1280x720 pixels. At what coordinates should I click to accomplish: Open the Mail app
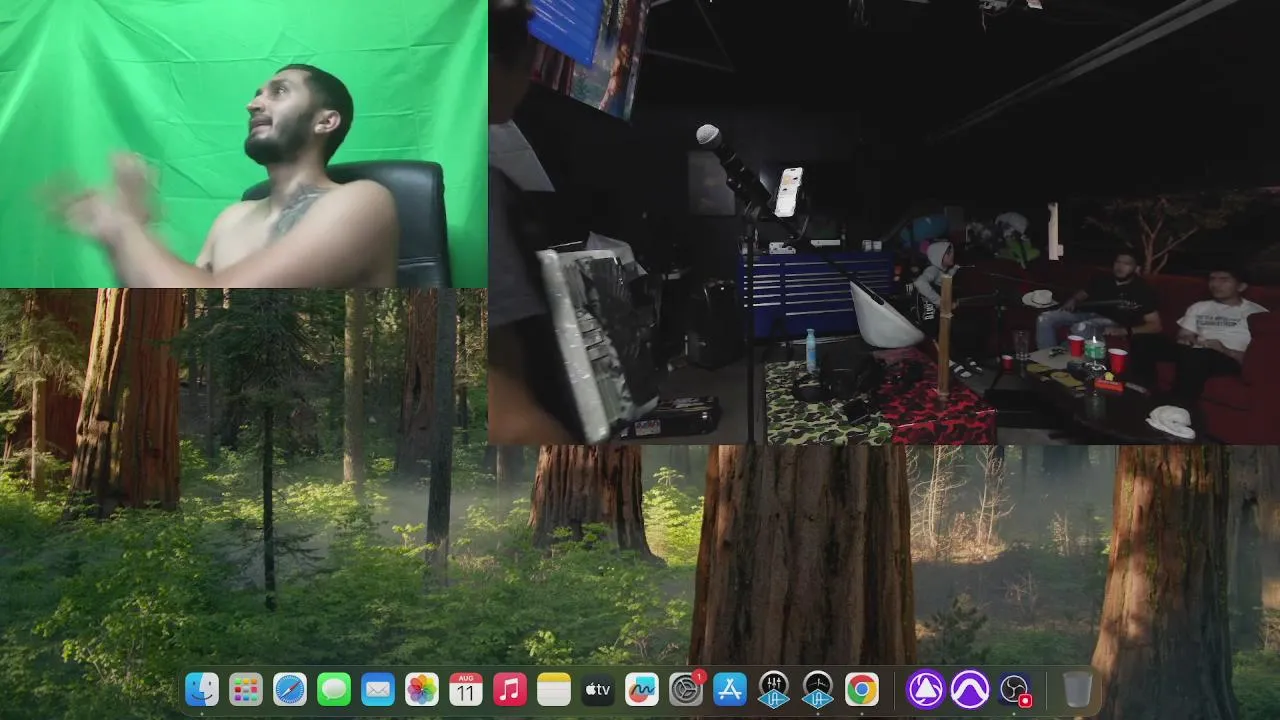click(x=378, y=689)
